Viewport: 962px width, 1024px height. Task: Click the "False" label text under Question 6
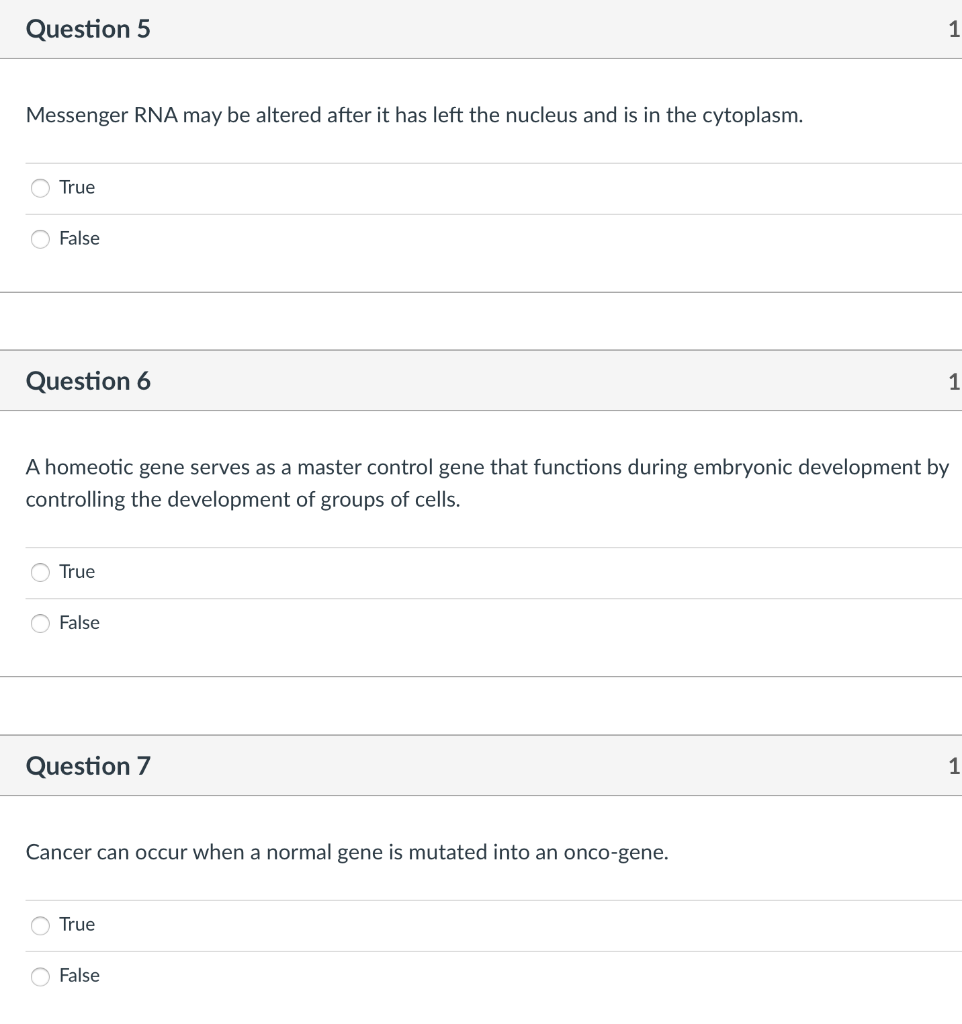[x=79, y=622]
